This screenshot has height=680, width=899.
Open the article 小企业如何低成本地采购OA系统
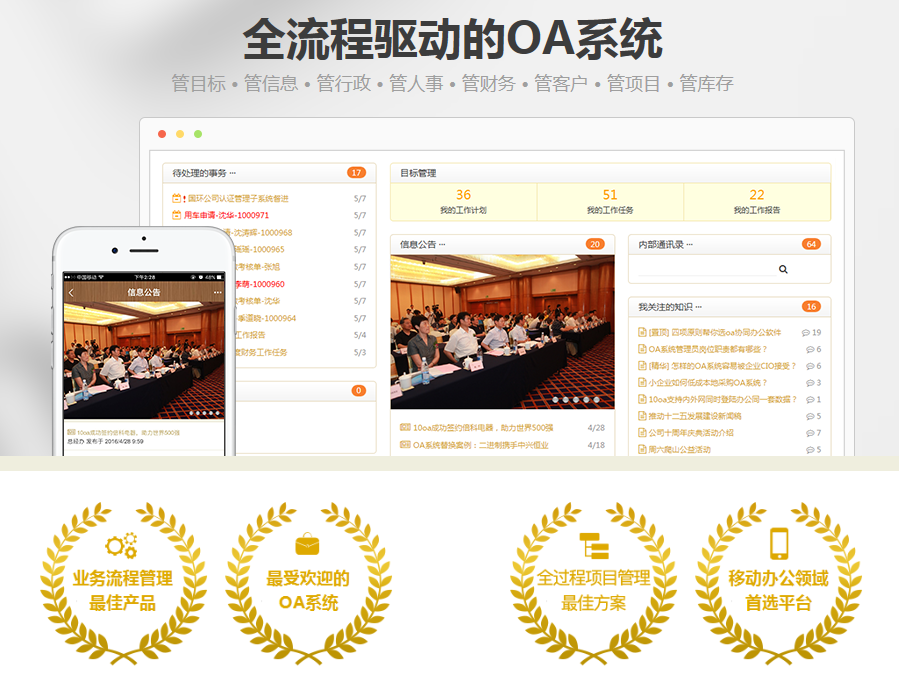[707, 382]
